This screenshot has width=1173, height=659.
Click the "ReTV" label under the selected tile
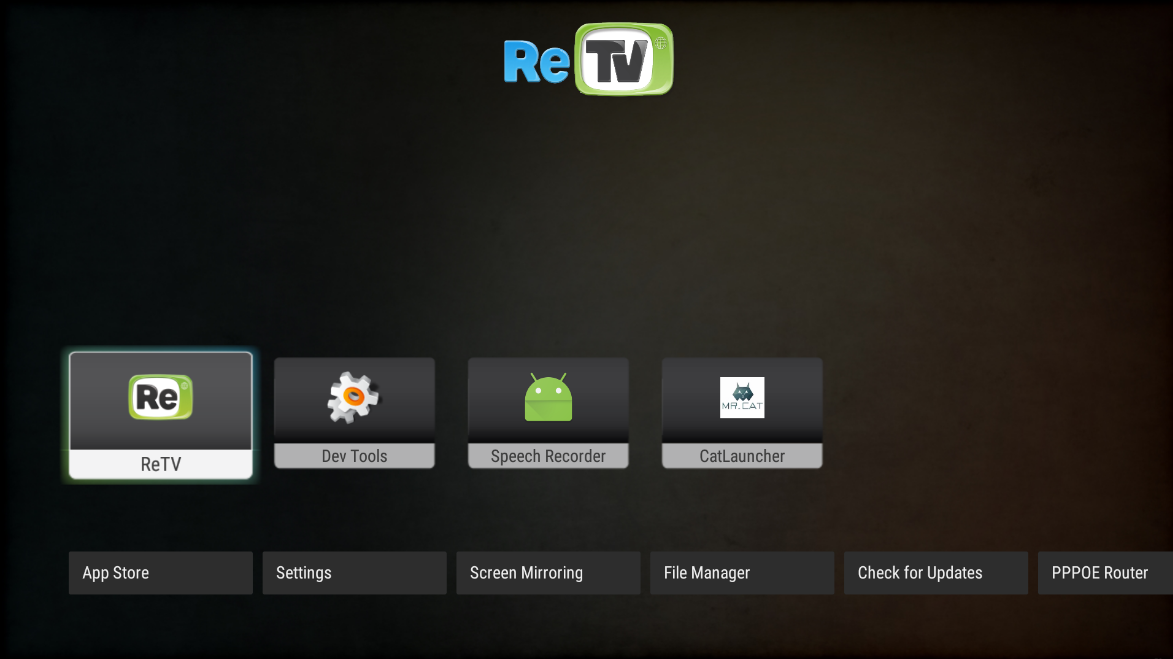[x=161, y=465]
